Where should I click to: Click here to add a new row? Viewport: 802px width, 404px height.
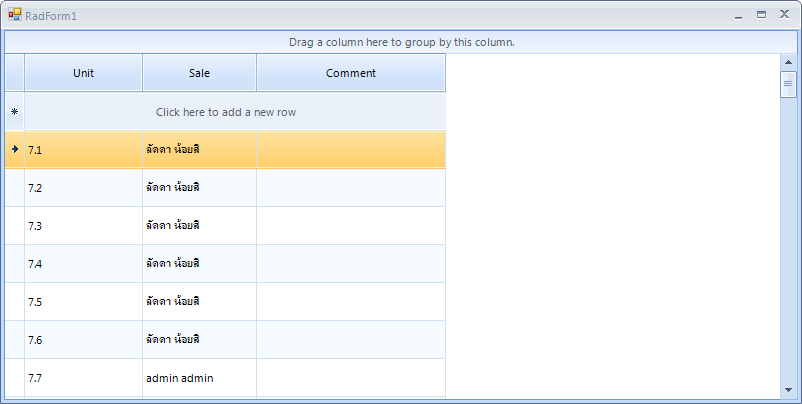[226, 112]
